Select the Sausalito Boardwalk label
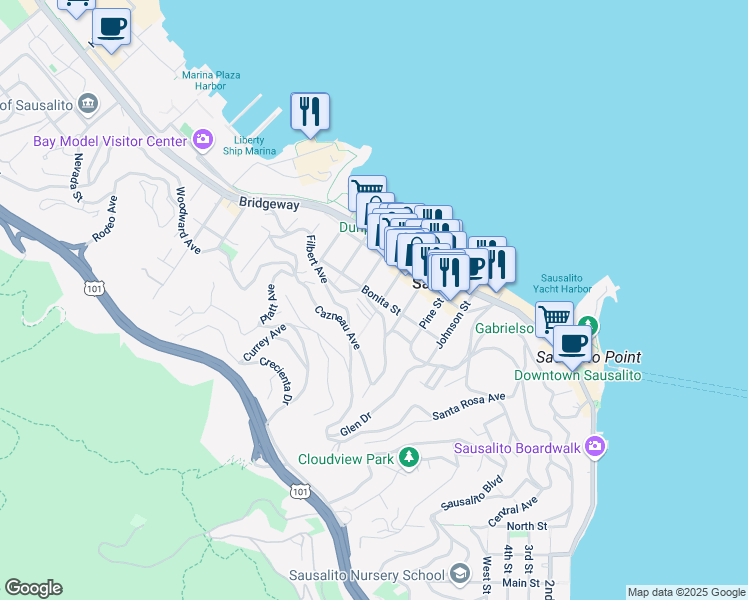The height and width of the screenshot is (600, 748). [x=517, y=448]
